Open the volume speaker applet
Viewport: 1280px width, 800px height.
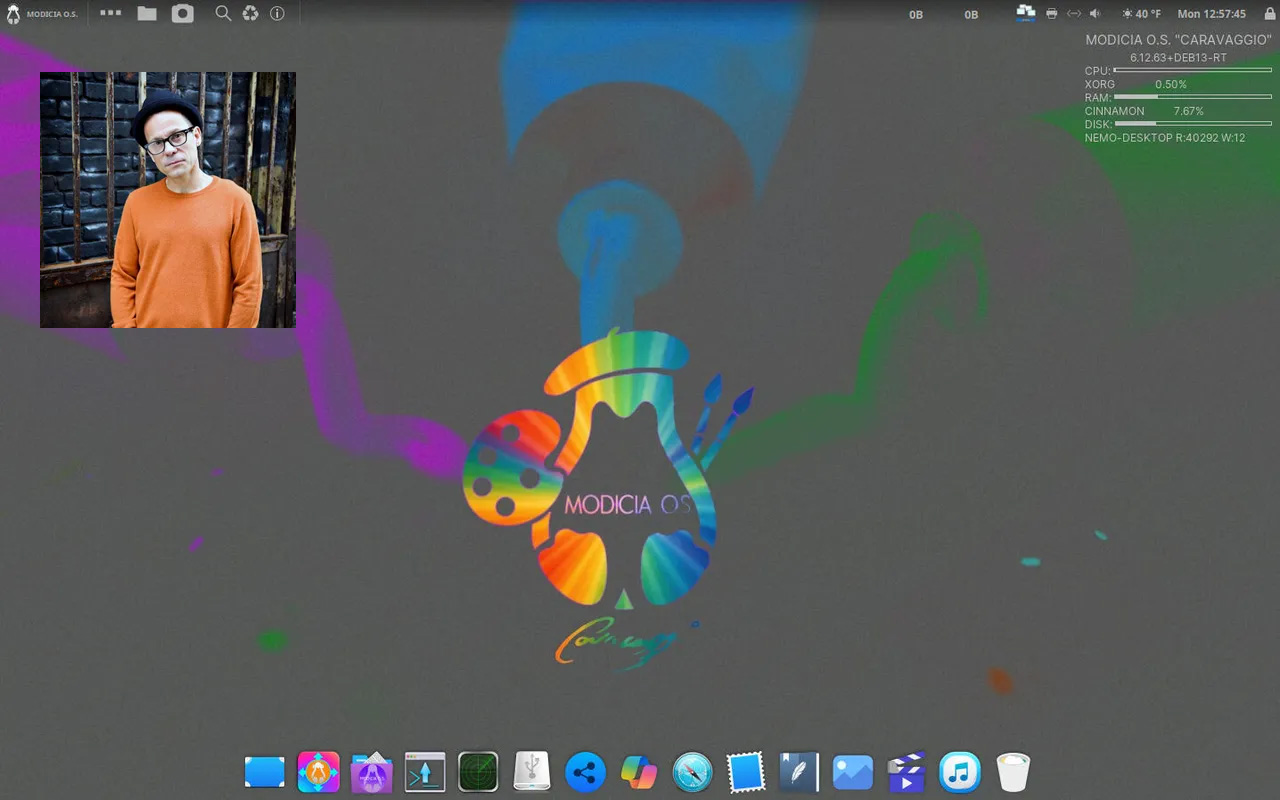click(x=1095, y=14)
